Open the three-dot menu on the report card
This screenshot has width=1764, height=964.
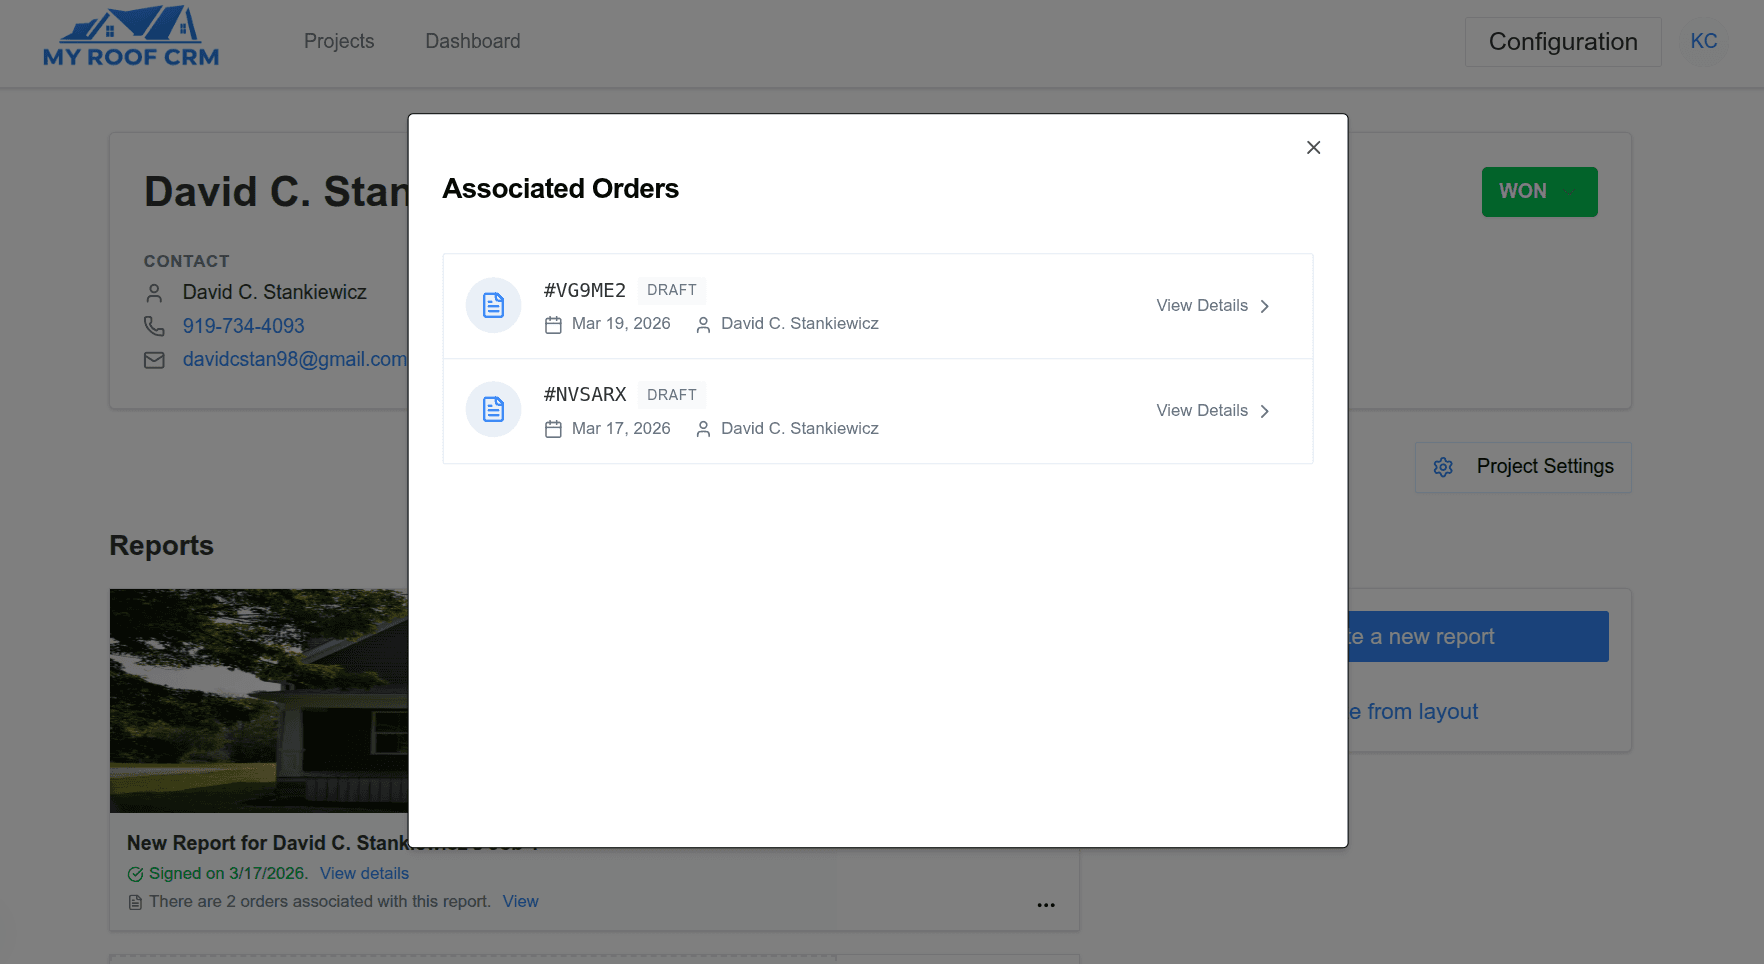1046,904
